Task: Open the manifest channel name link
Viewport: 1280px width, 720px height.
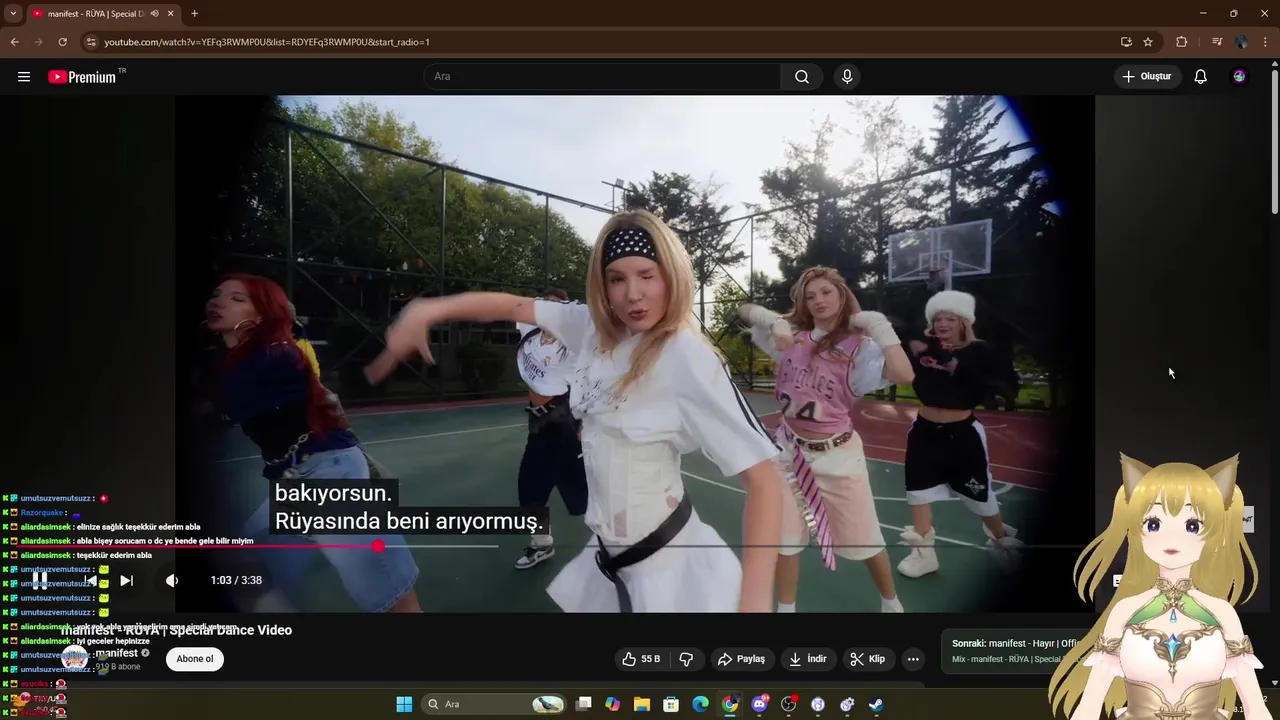Action: click(x=116, y=653)
